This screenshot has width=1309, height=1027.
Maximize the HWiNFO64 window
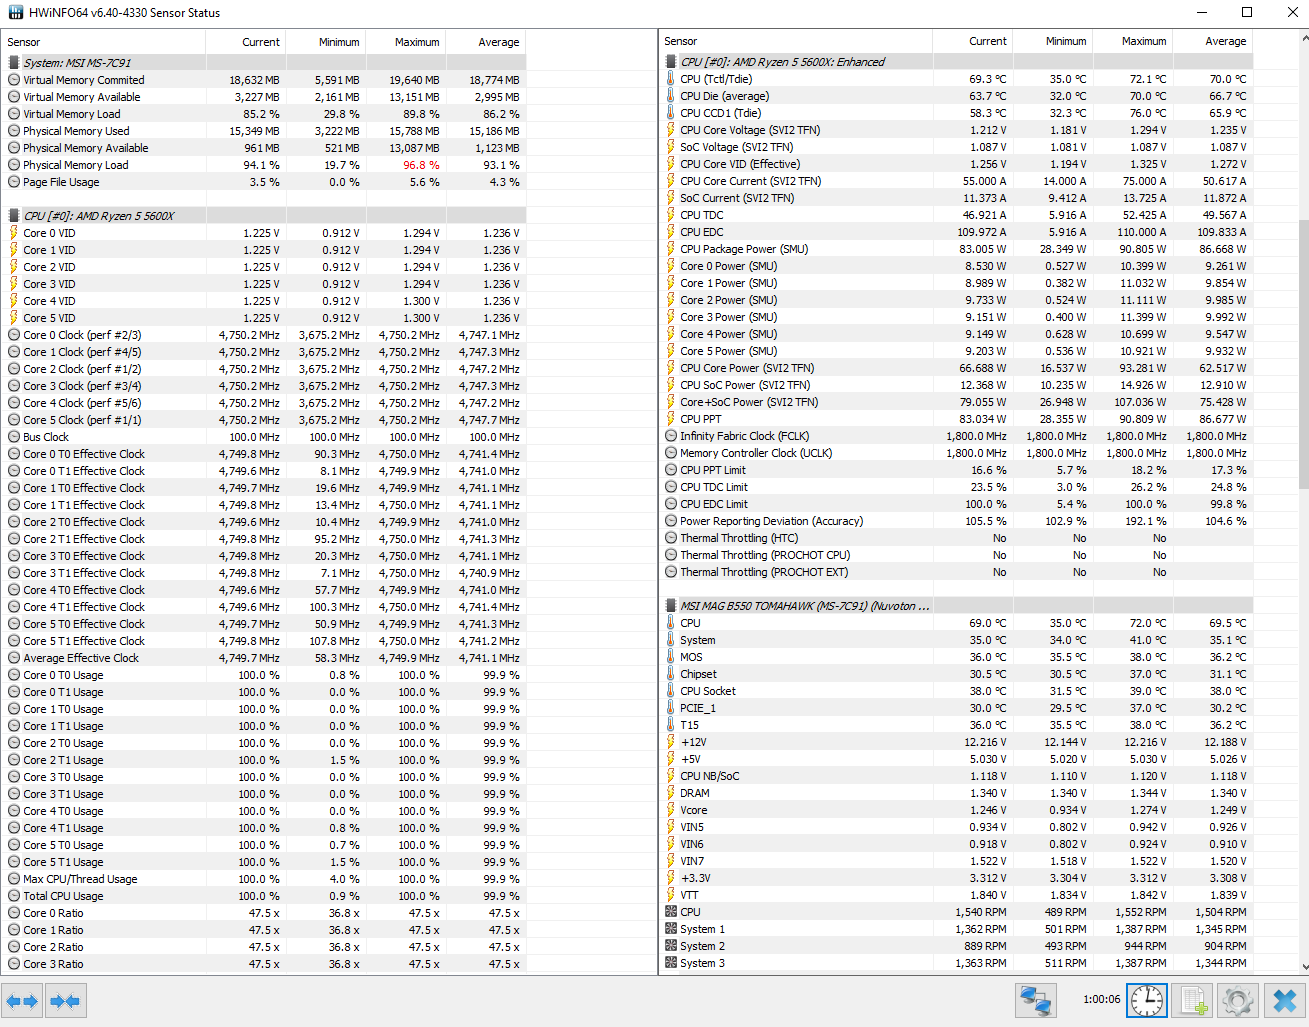point(1247,12)
